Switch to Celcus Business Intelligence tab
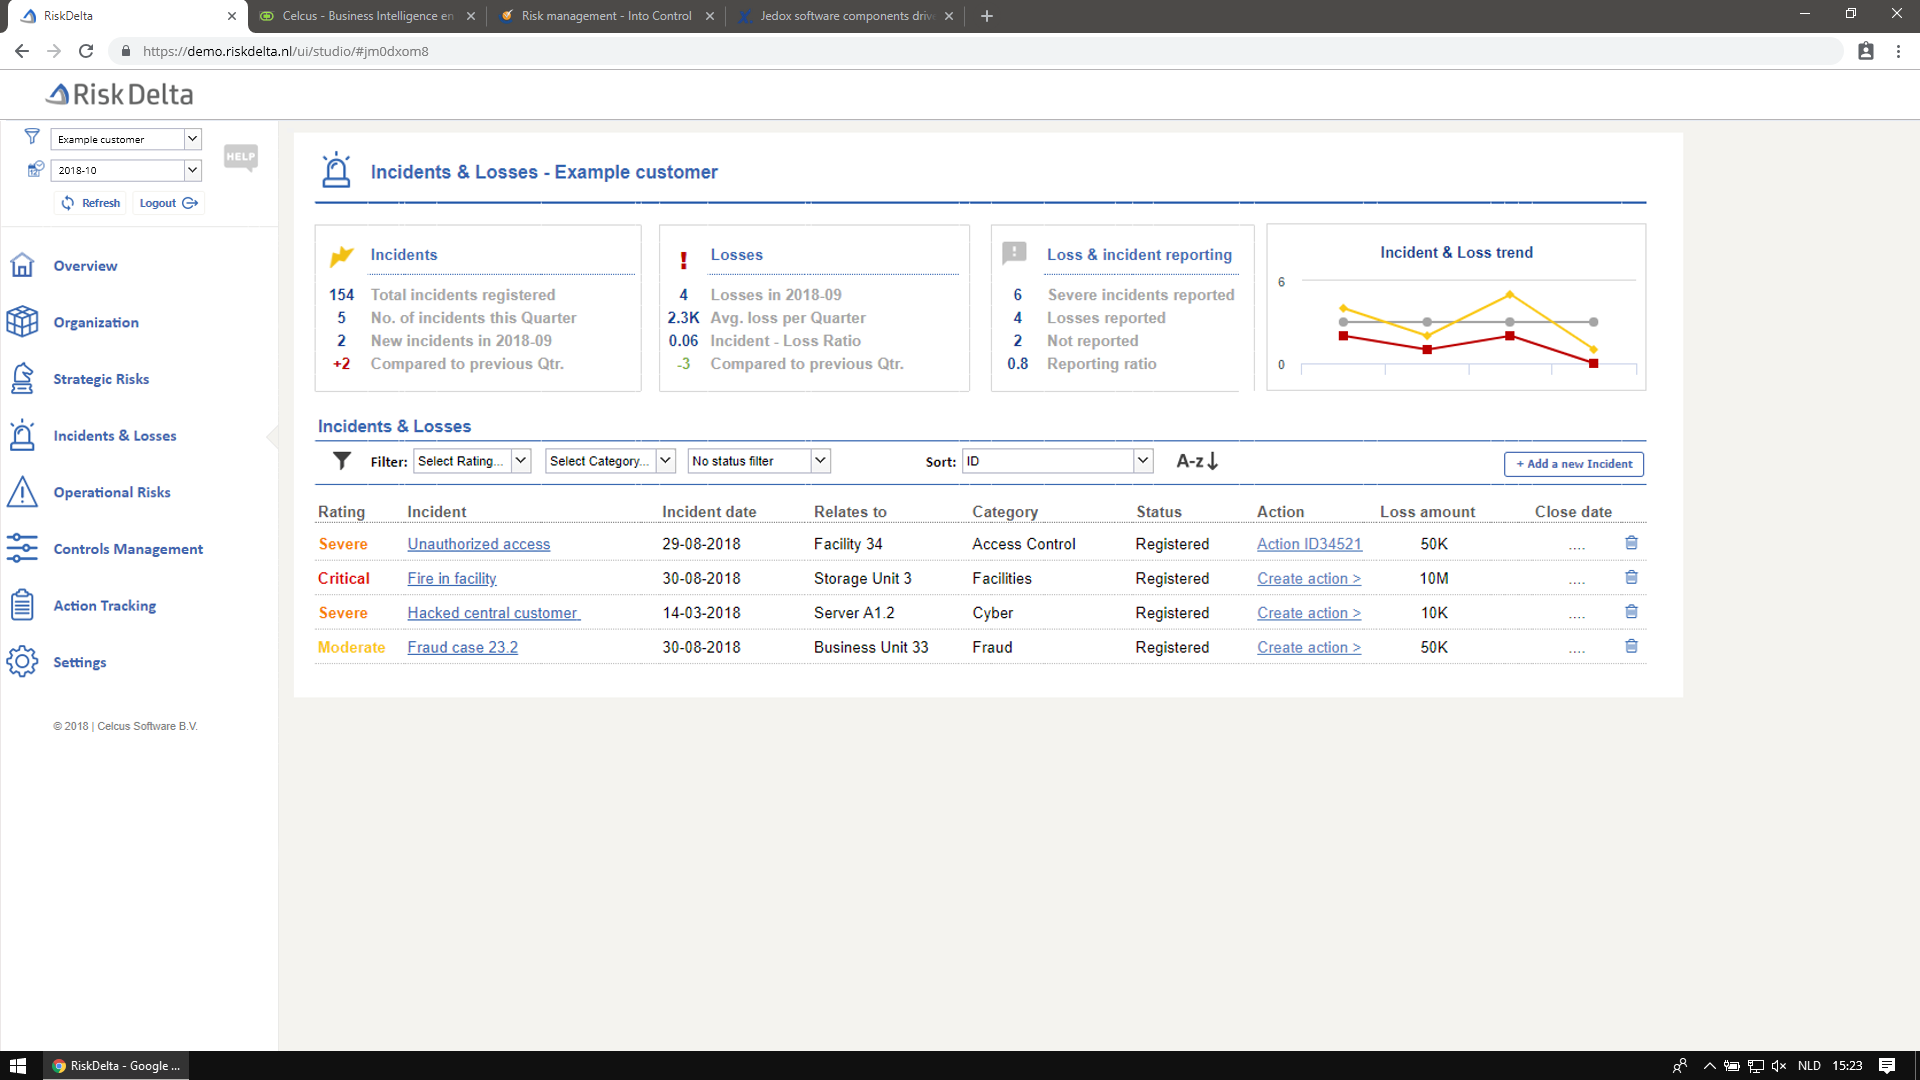This screenshot has width=1920, height=1080. (x=368, y=16)
